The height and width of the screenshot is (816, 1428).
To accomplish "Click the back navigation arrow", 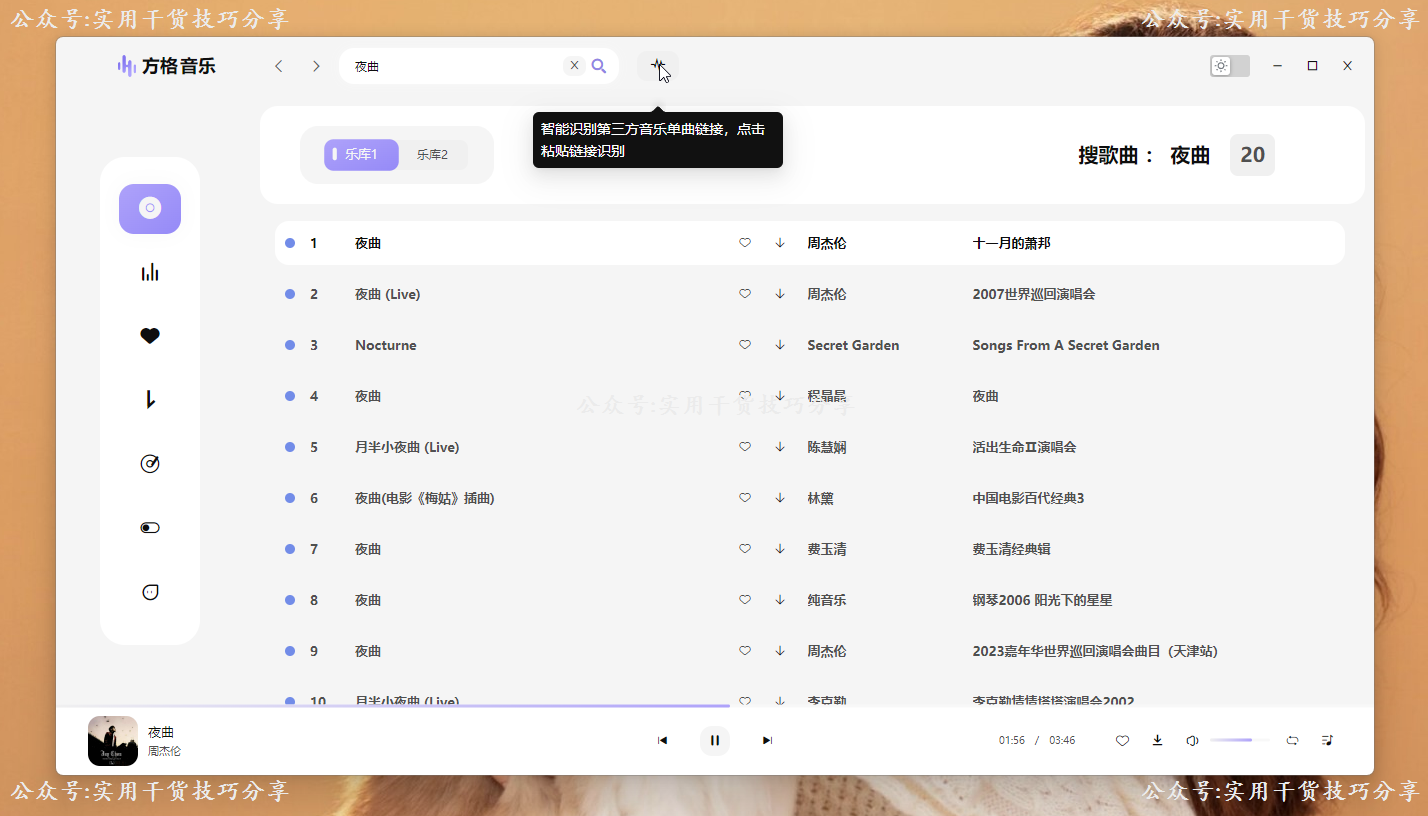I will point(279,64).
